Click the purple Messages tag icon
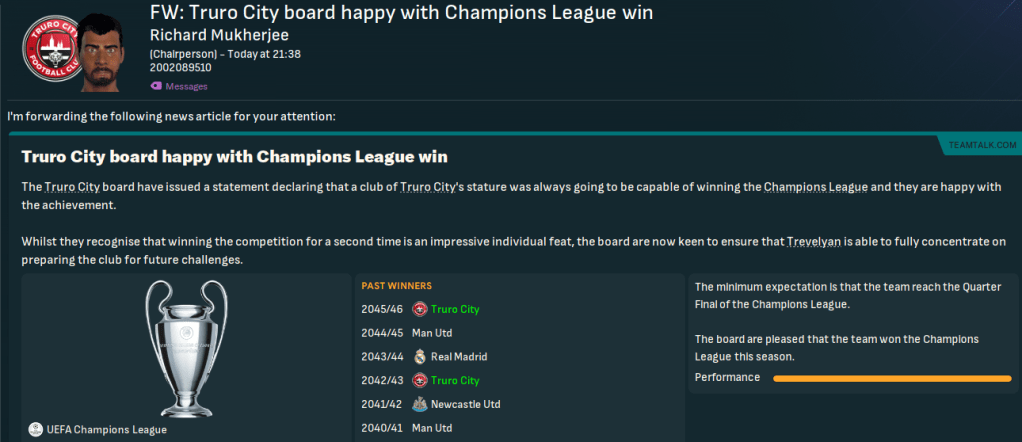 click(x=156, y=86)
